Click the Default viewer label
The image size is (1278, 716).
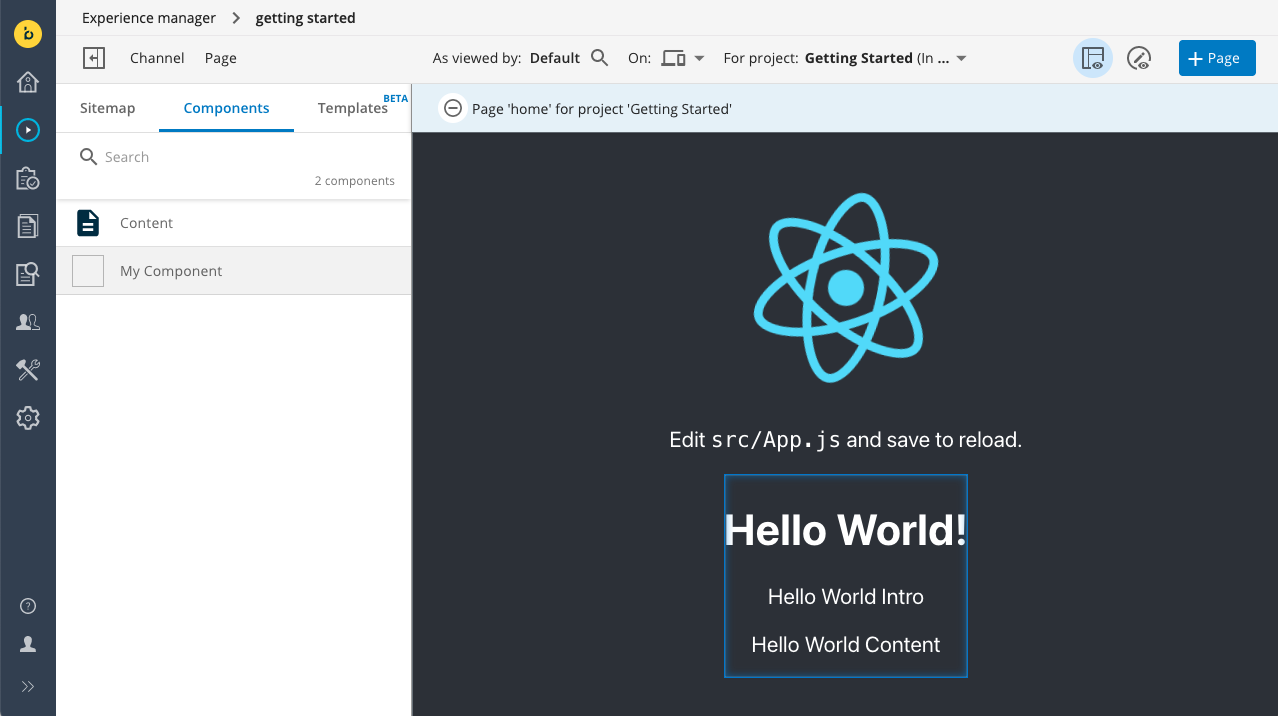tap(555, 58)
